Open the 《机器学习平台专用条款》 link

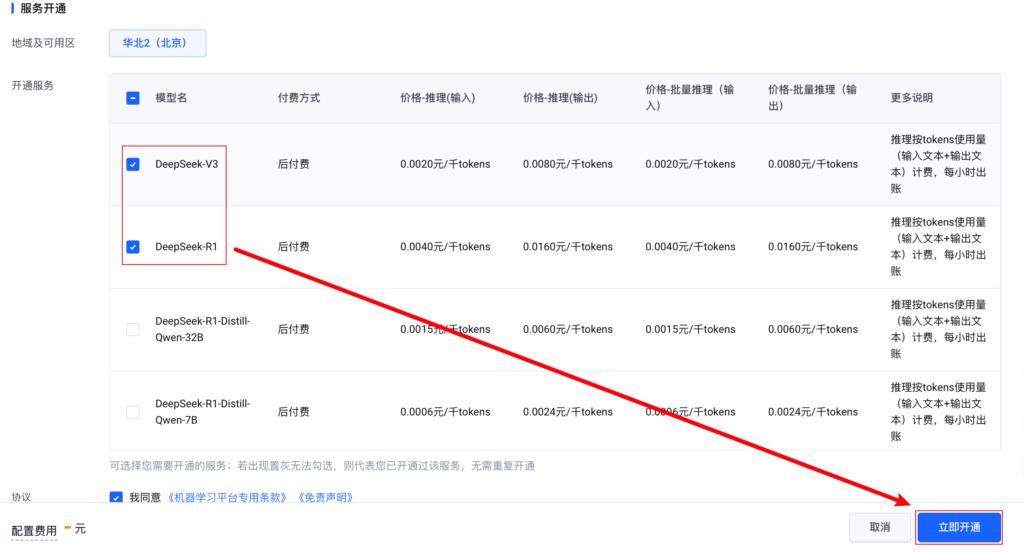[x=227, y=497]
